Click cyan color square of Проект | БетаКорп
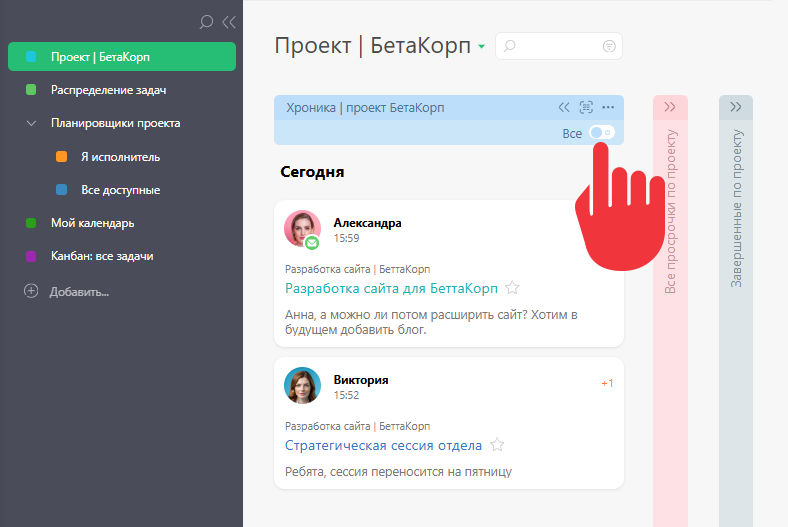This screenshot has height=527, width=788. point(31,57)
